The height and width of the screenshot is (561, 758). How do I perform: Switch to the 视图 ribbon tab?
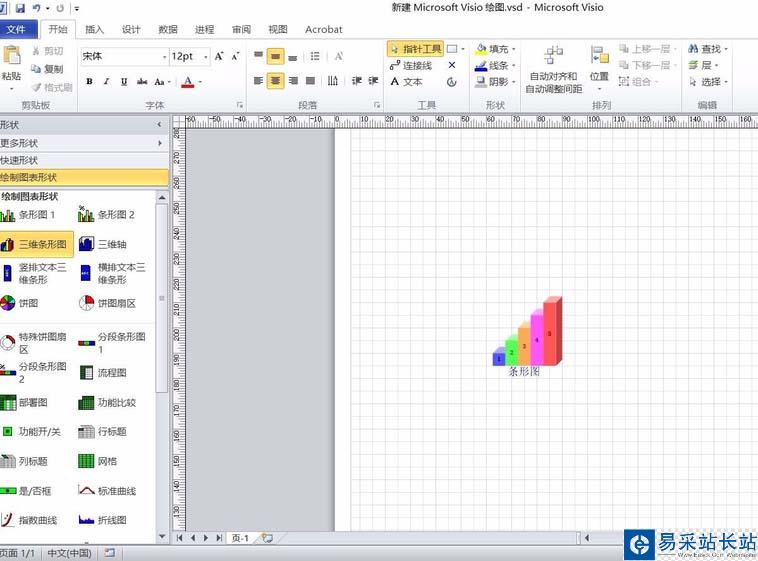click(278, 30)
